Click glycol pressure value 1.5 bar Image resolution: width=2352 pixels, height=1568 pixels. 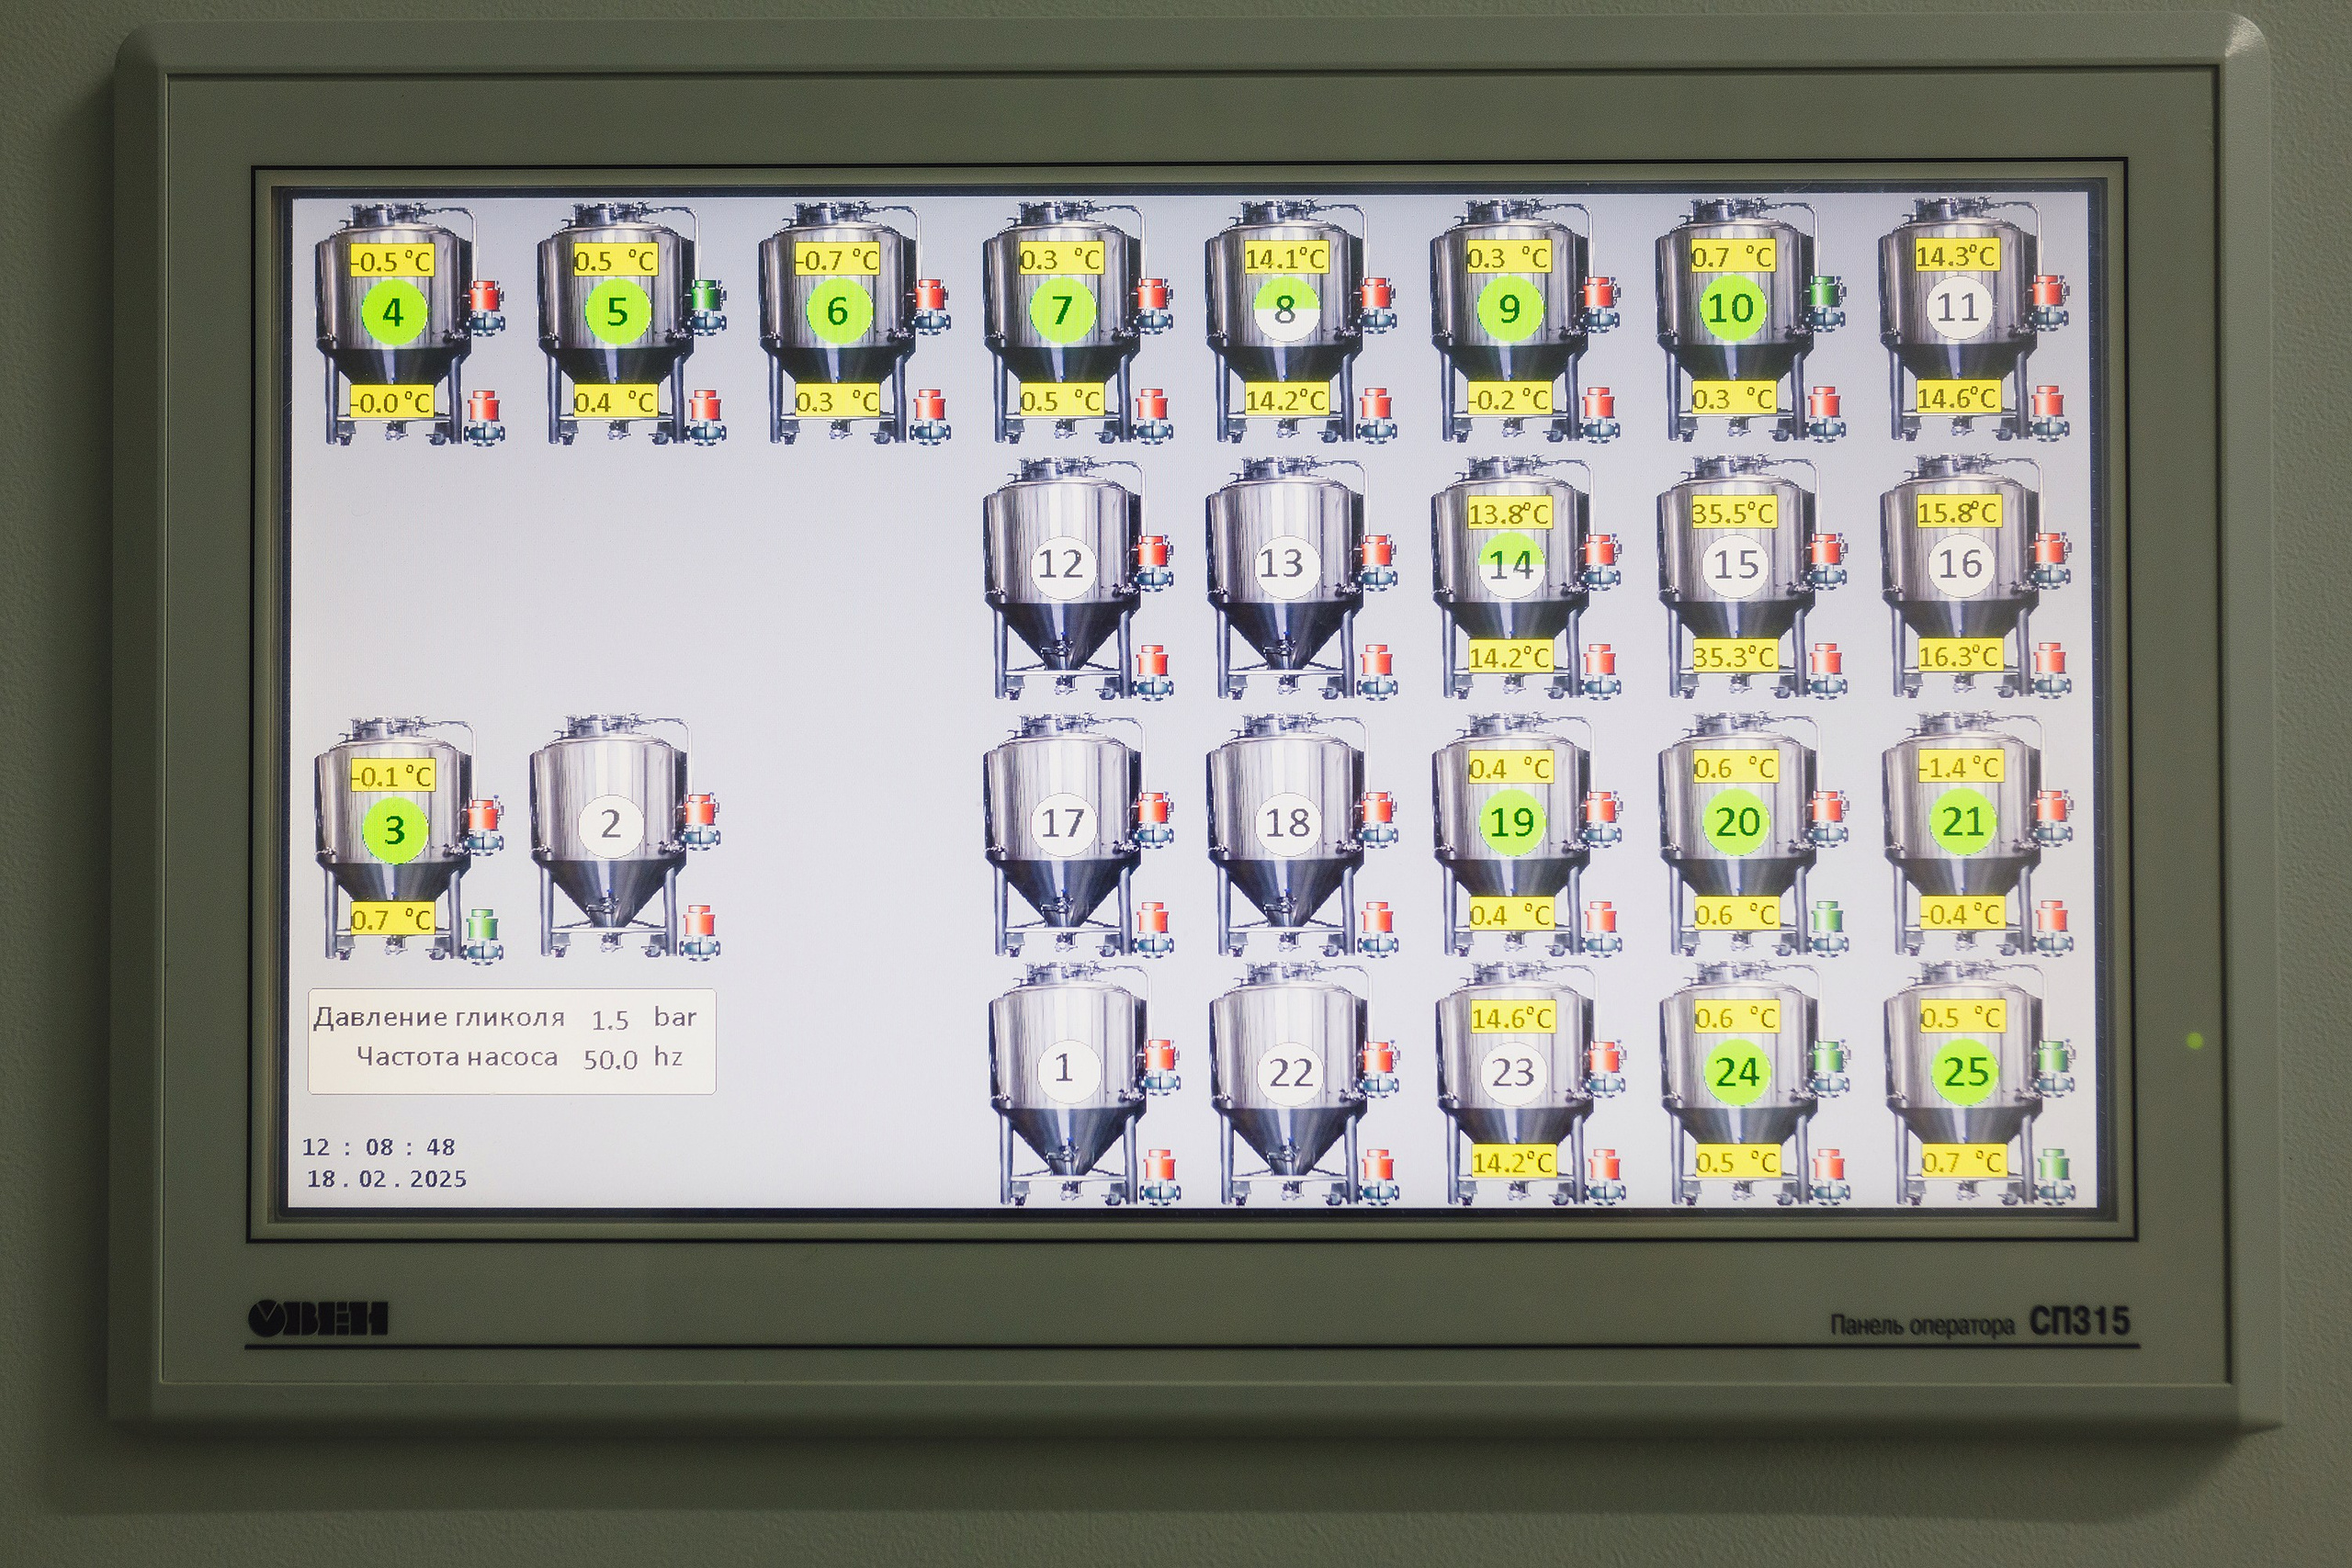click(610, 1020)
